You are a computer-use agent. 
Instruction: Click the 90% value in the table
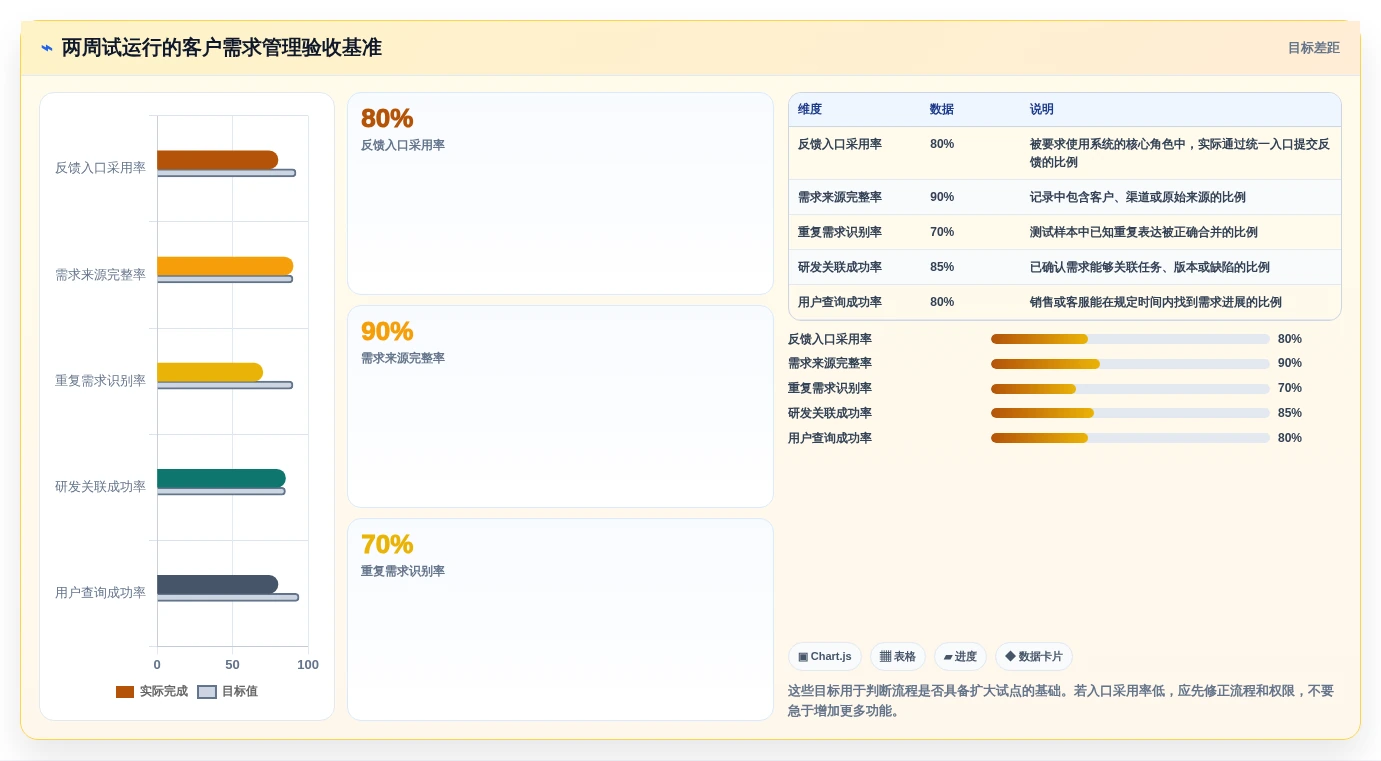coord(942,197)
